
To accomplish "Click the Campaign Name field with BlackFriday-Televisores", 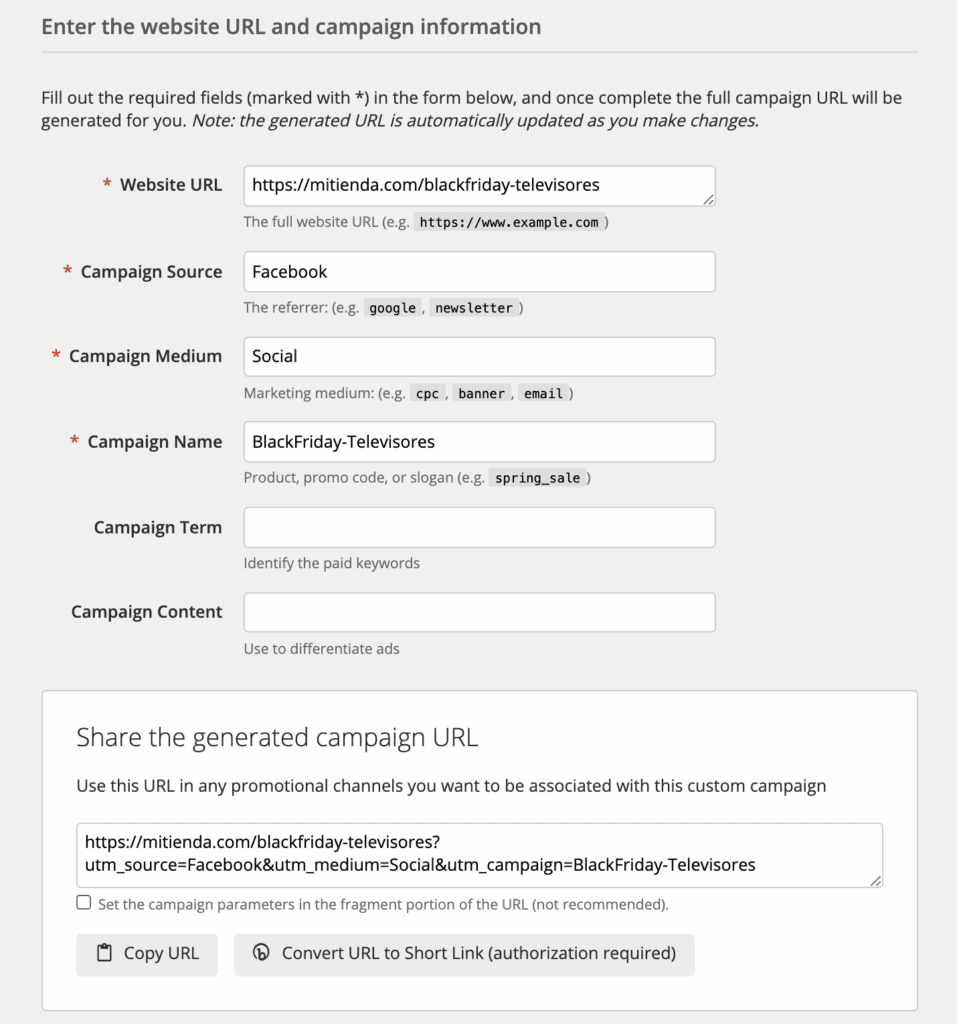I will (x=478, y=442).
